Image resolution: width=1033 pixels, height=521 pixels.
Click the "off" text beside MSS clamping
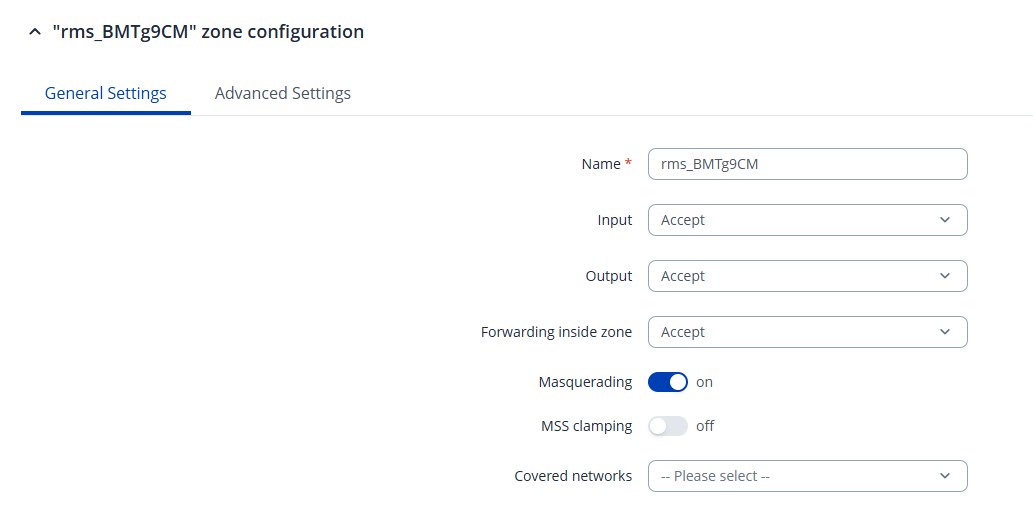point(705,426)
